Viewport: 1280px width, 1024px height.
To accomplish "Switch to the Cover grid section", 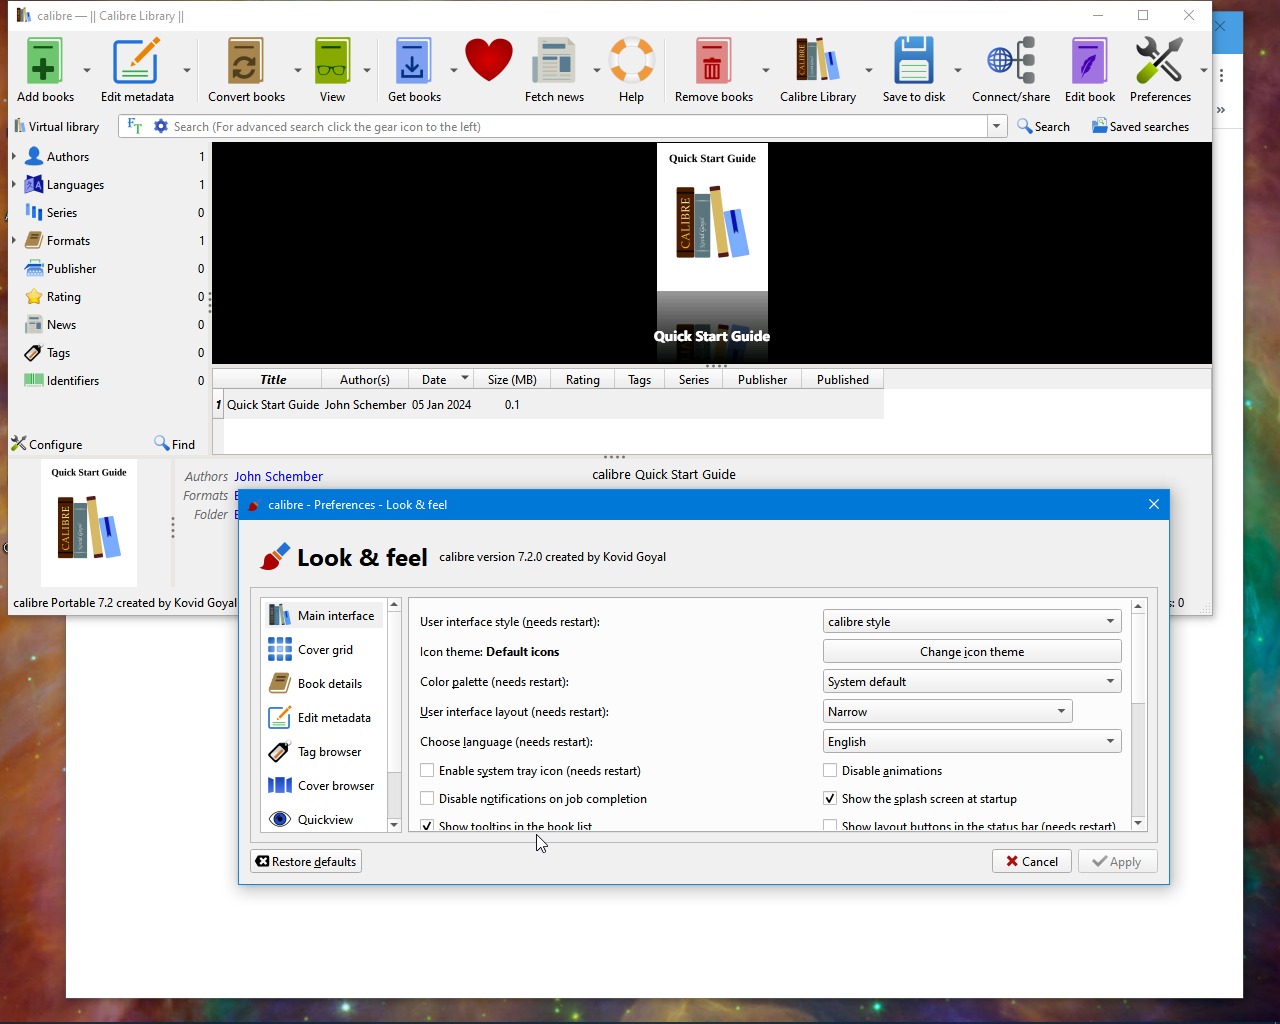I will point(323,650).
